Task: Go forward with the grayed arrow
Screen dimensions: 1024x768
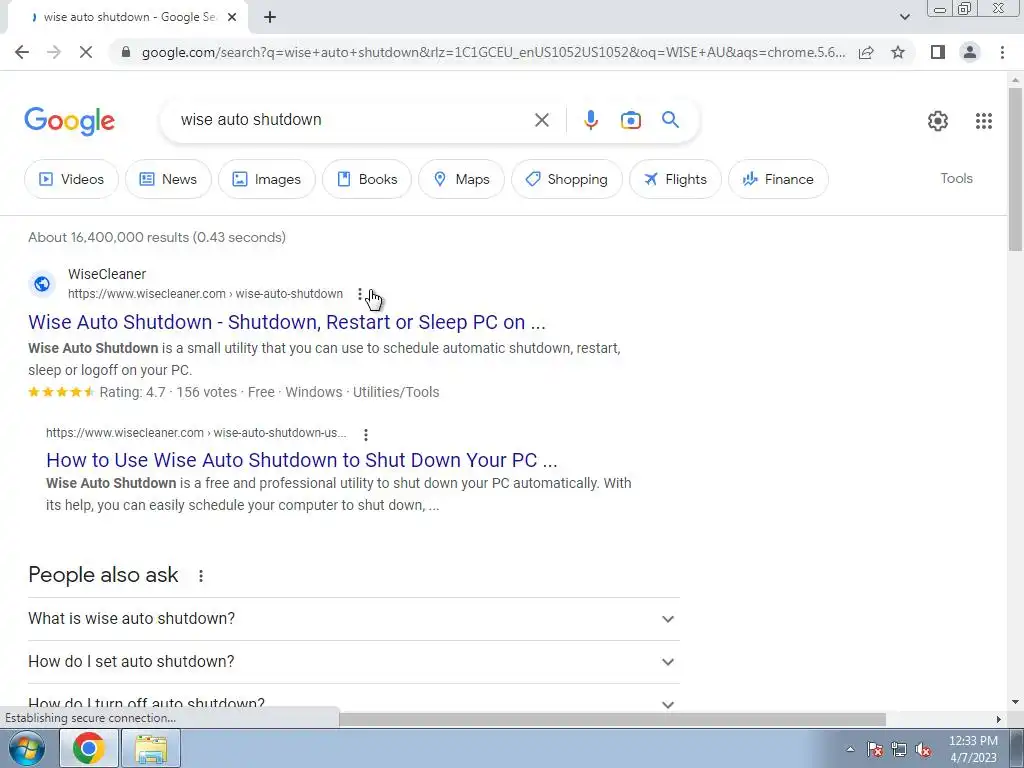Action: (x=54, y=52)
